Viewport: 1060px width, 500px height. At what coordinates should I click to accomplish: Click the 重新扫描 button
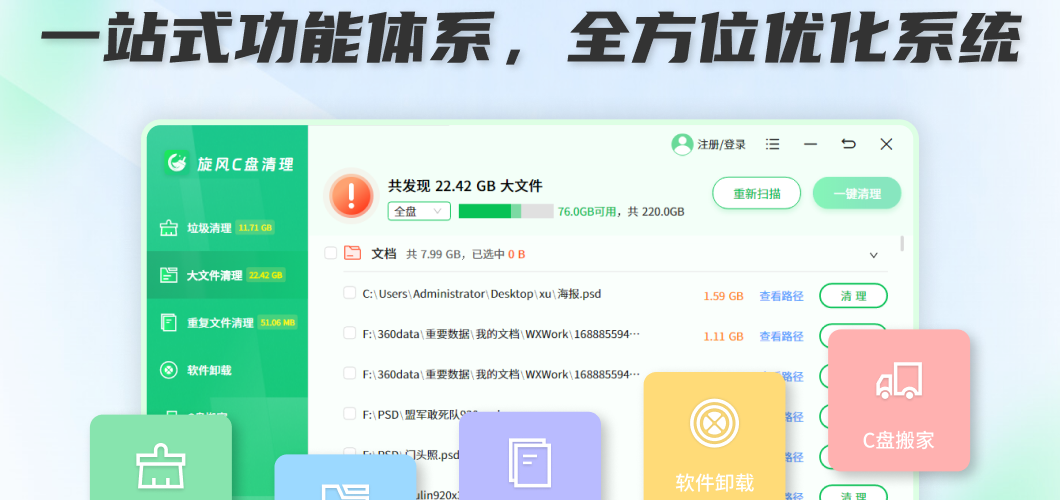pyautogui.click(x=756, y=193)
